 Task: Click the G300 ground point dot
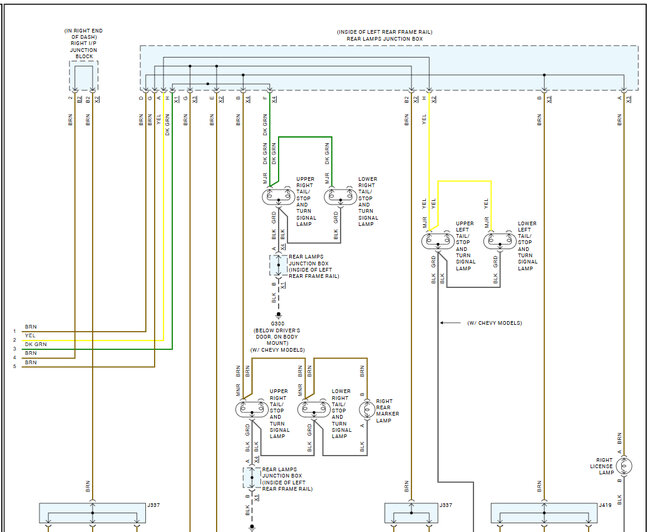pos(279,315)
